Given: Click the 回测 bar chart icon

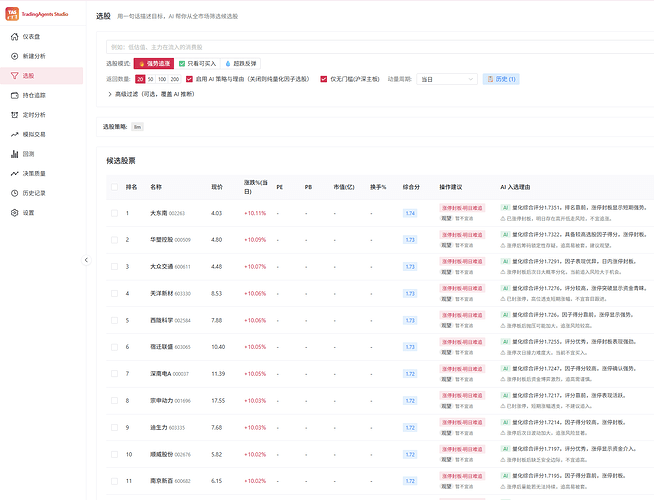Looking at the screenshot, I should 15,154.
